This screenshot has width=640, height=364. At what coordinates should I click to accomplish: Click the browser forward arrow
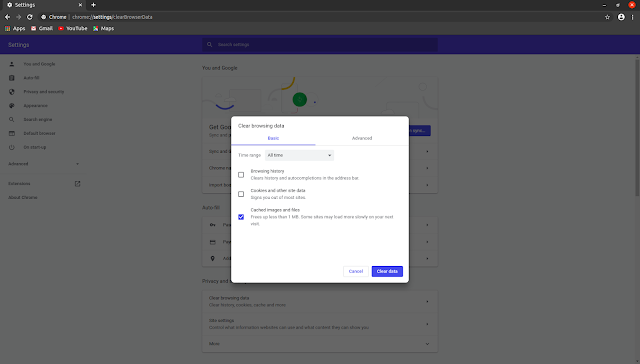[x=18, y=17]
